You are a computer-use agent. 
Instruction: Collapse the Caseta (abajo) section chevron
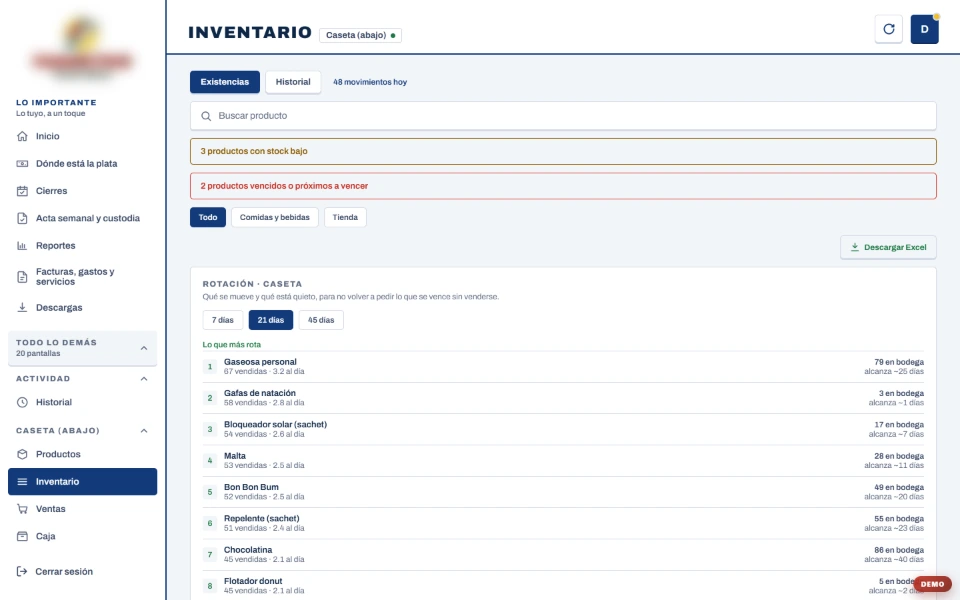pos(144,431)
